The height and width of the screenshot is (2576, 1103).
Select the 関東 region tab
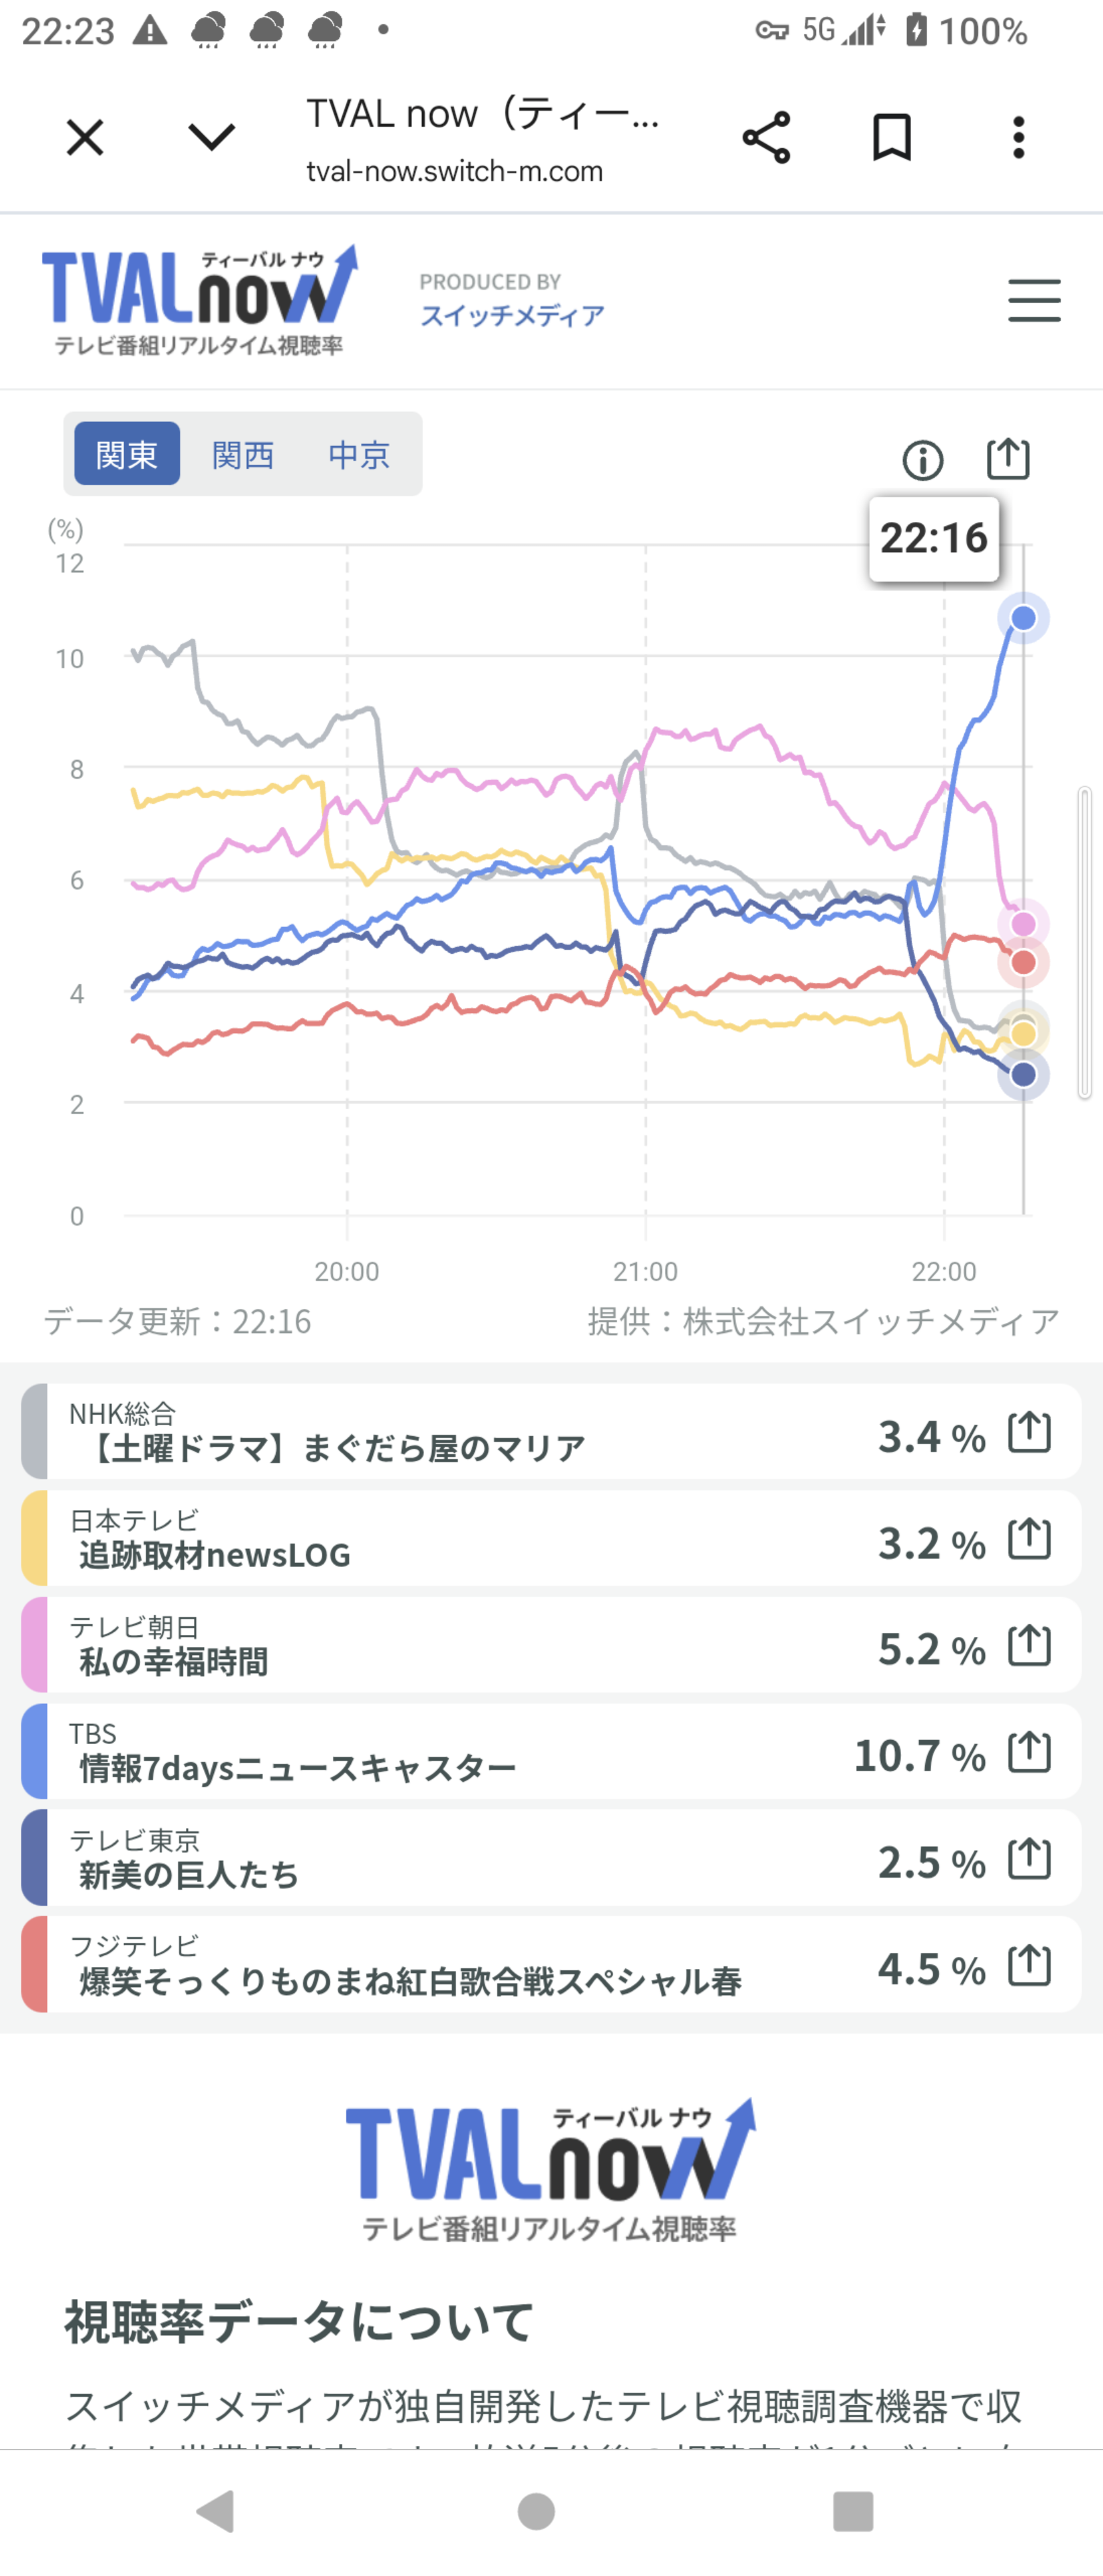pos(127,455)
